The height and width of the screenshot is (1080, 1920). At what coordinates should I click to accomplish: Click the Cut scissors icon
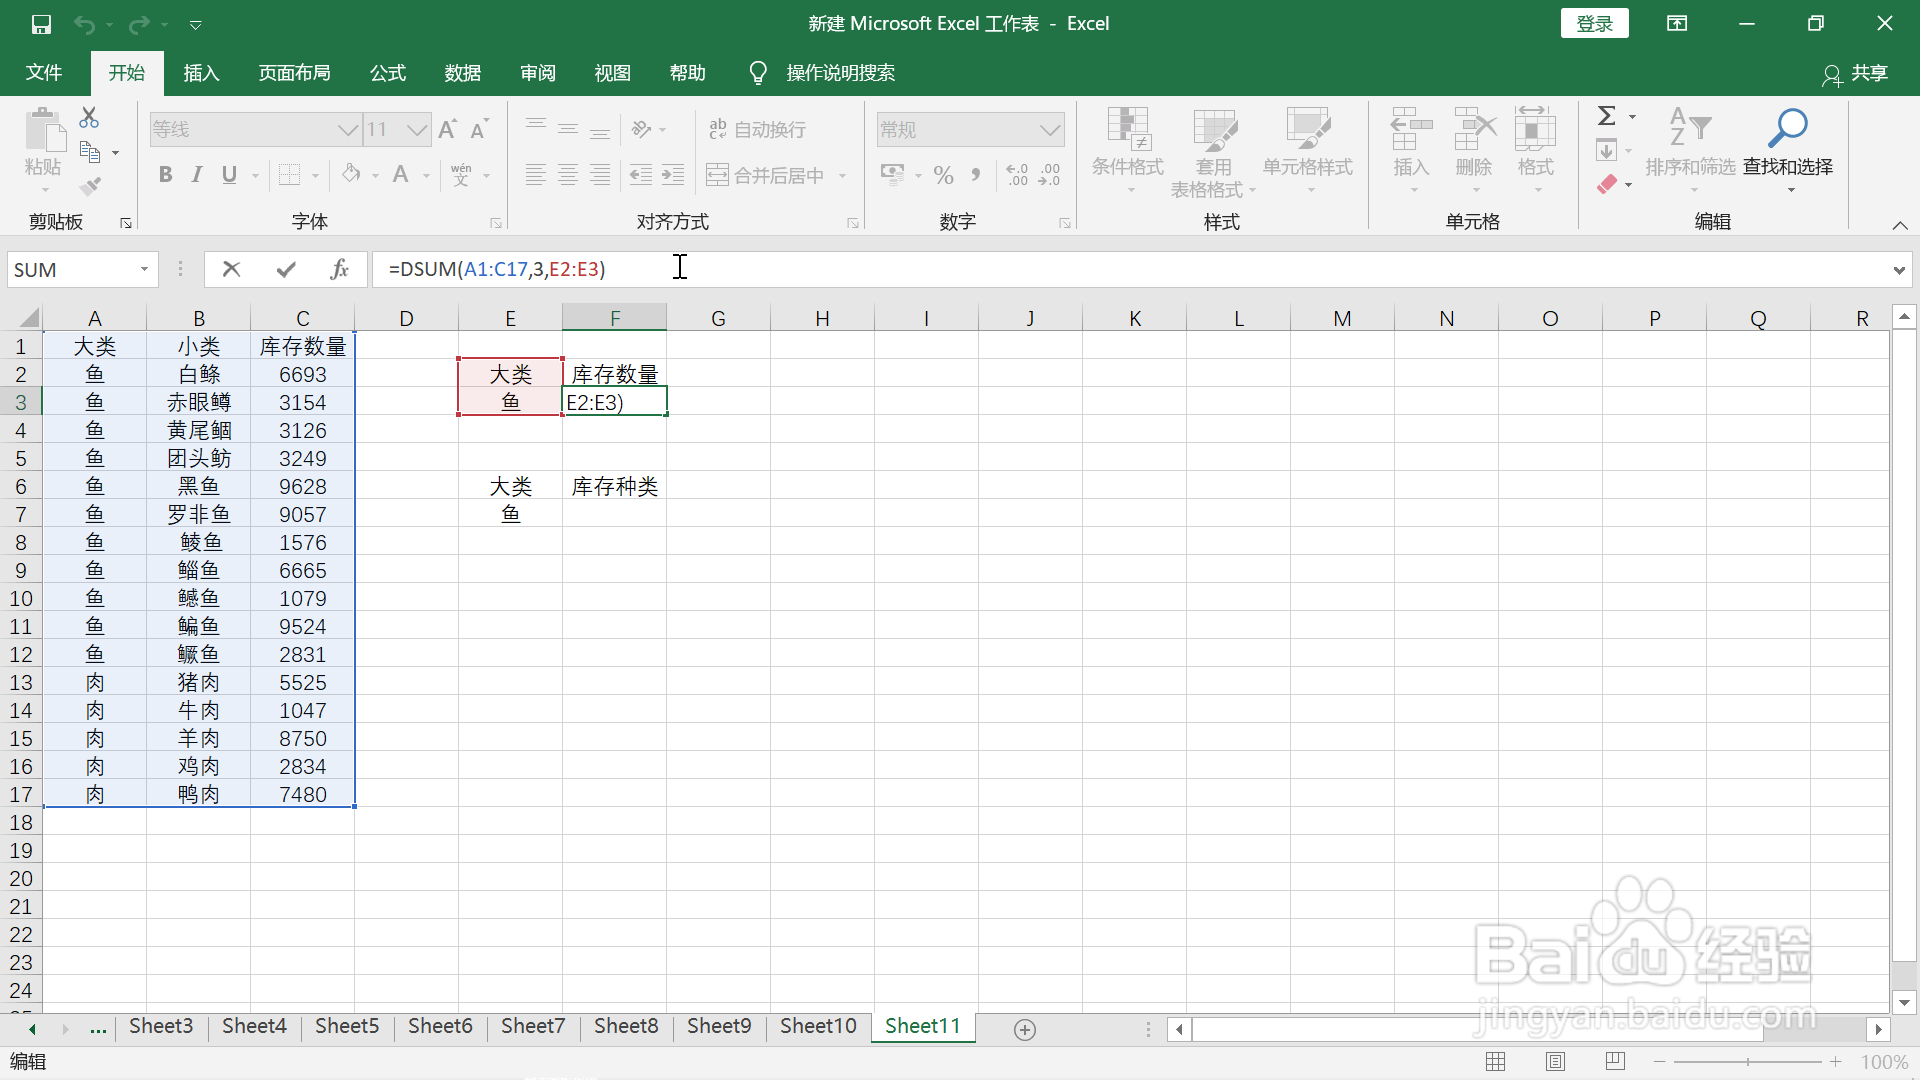tap(89, 118)
